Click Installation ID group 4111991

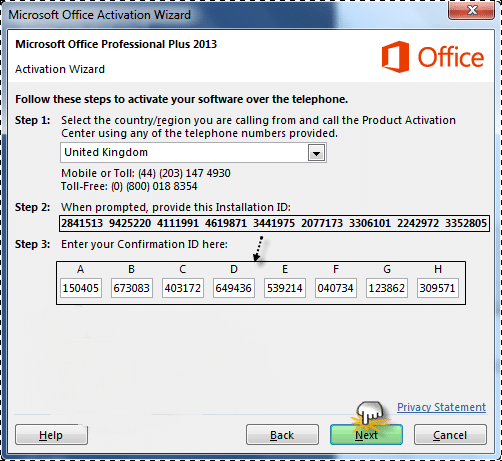(x=178, y=223)
